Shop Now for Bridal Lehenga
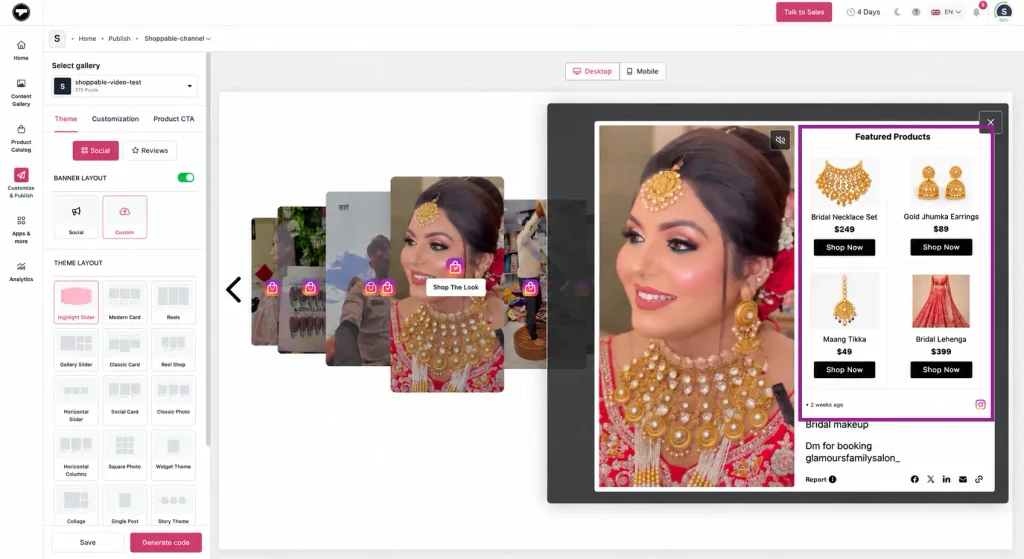 [941, 370]
